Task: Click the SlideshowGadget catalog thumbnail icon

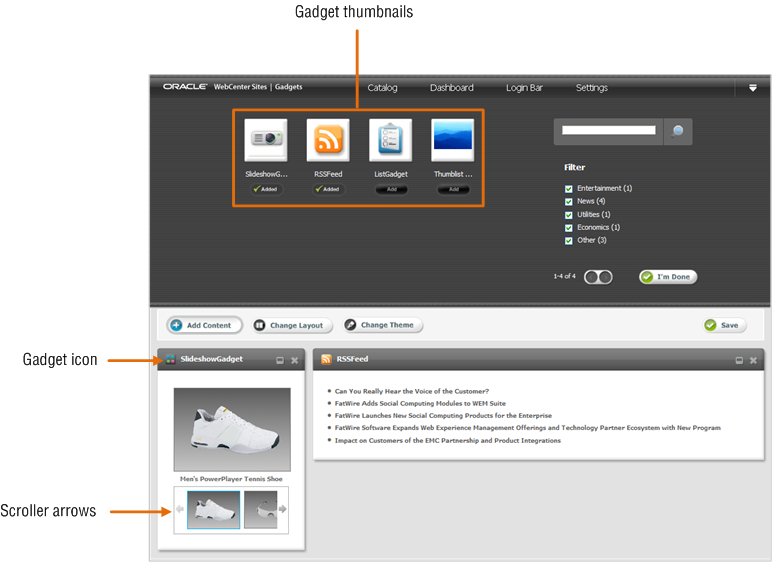Action: (x=266, y=140)
